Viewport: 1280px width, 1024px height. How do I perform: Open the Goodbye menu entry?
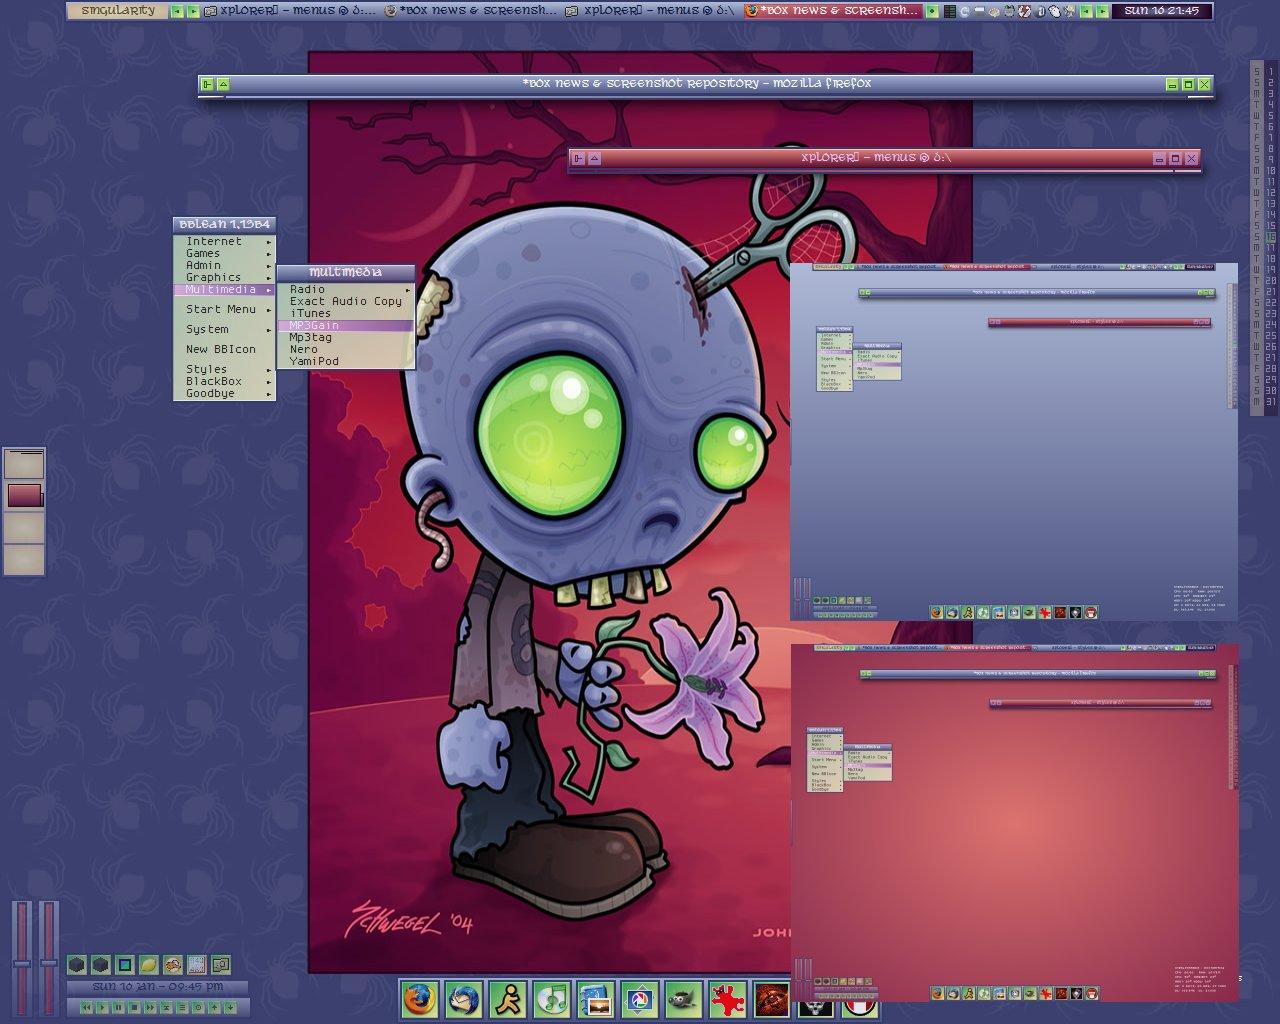(x=224, y=393)
